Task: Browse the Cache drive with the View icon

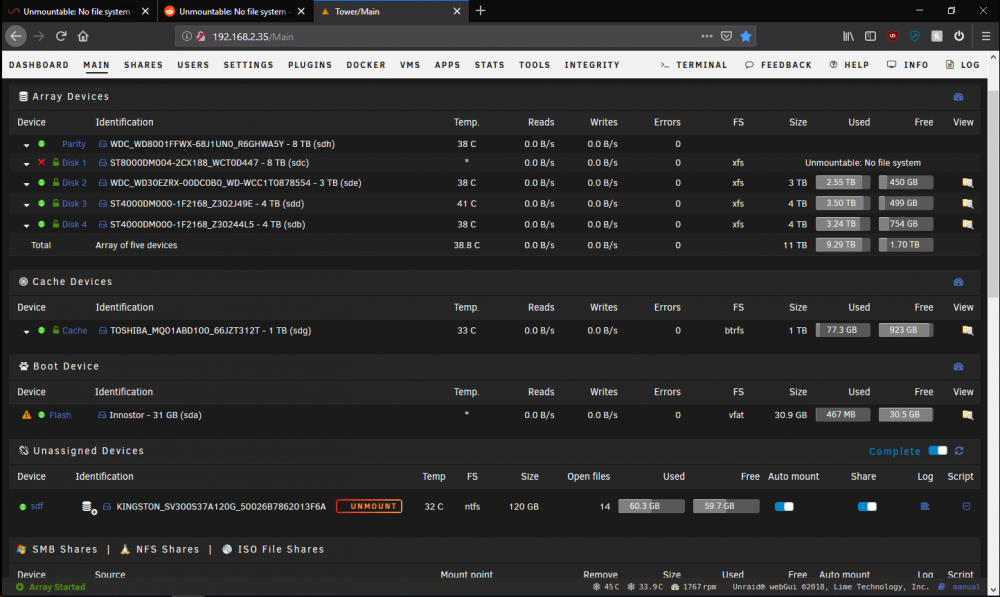Action: (967, 330)
